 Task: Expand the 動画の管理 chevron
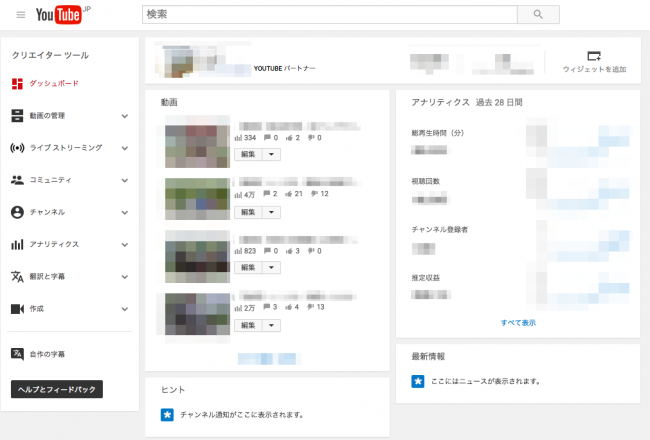pyautogui.click(x=125, y=116)
